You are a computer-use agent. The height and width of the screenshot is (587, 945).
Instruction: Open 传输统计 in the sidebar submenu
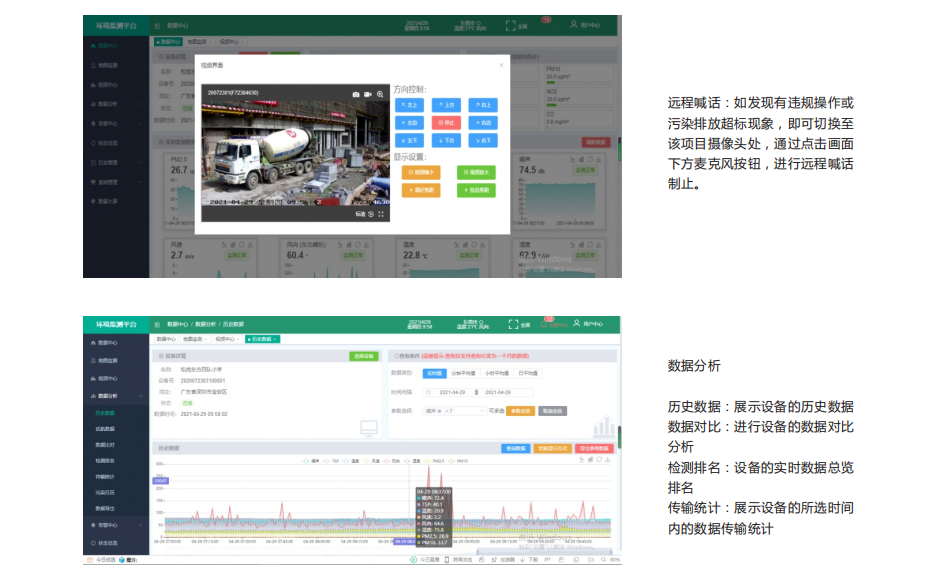pyautogui.click(x=105, y=476)
